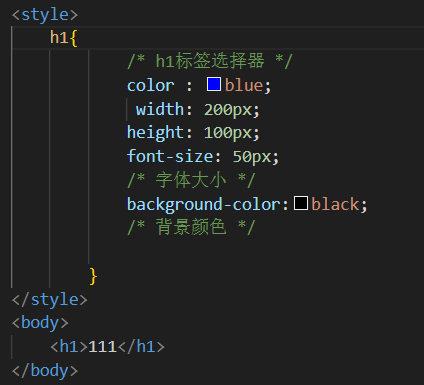Click the comment 'h1标签选择器'
The width and height of the screenshot is (424, 385).
[x=210, y=61]
